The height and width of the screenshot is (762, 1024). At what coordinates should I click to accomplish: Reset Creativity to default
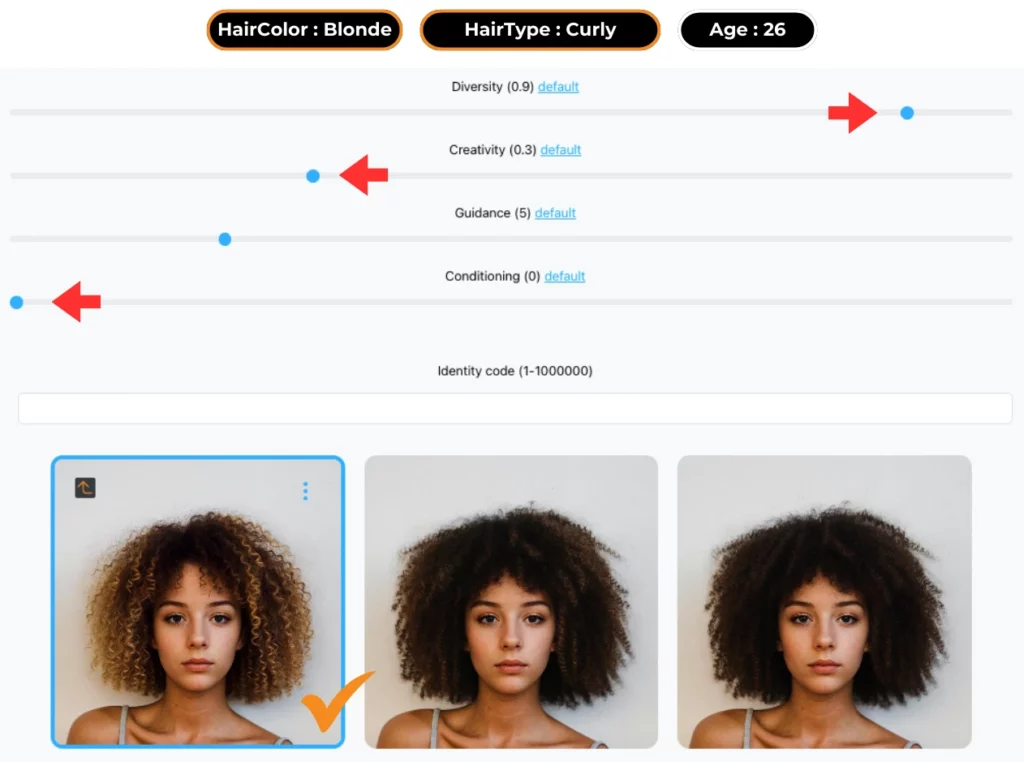(x=560, y=150)
